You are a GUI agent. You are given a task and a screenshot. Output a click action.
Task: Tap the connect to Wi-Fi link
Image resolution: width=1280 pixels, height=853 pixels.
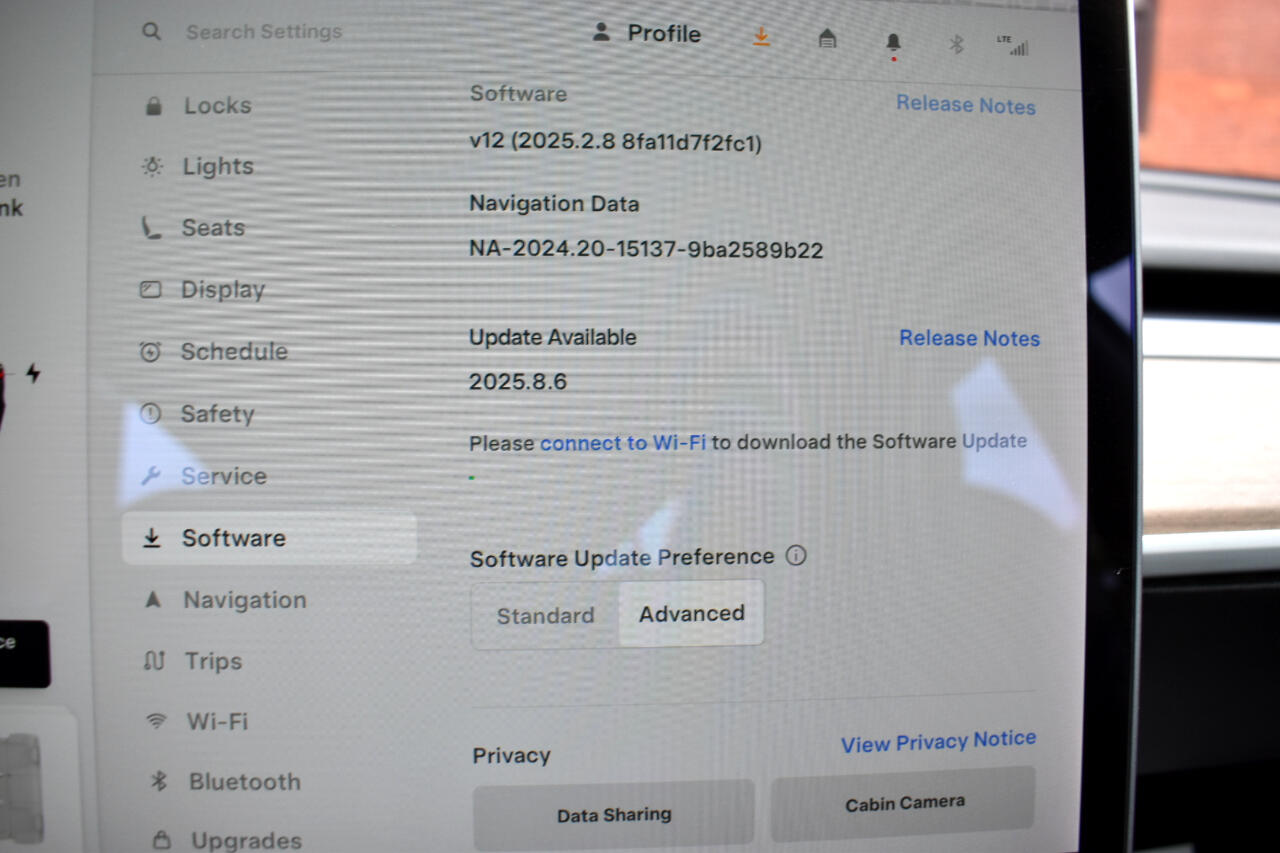tap(624, 442)
